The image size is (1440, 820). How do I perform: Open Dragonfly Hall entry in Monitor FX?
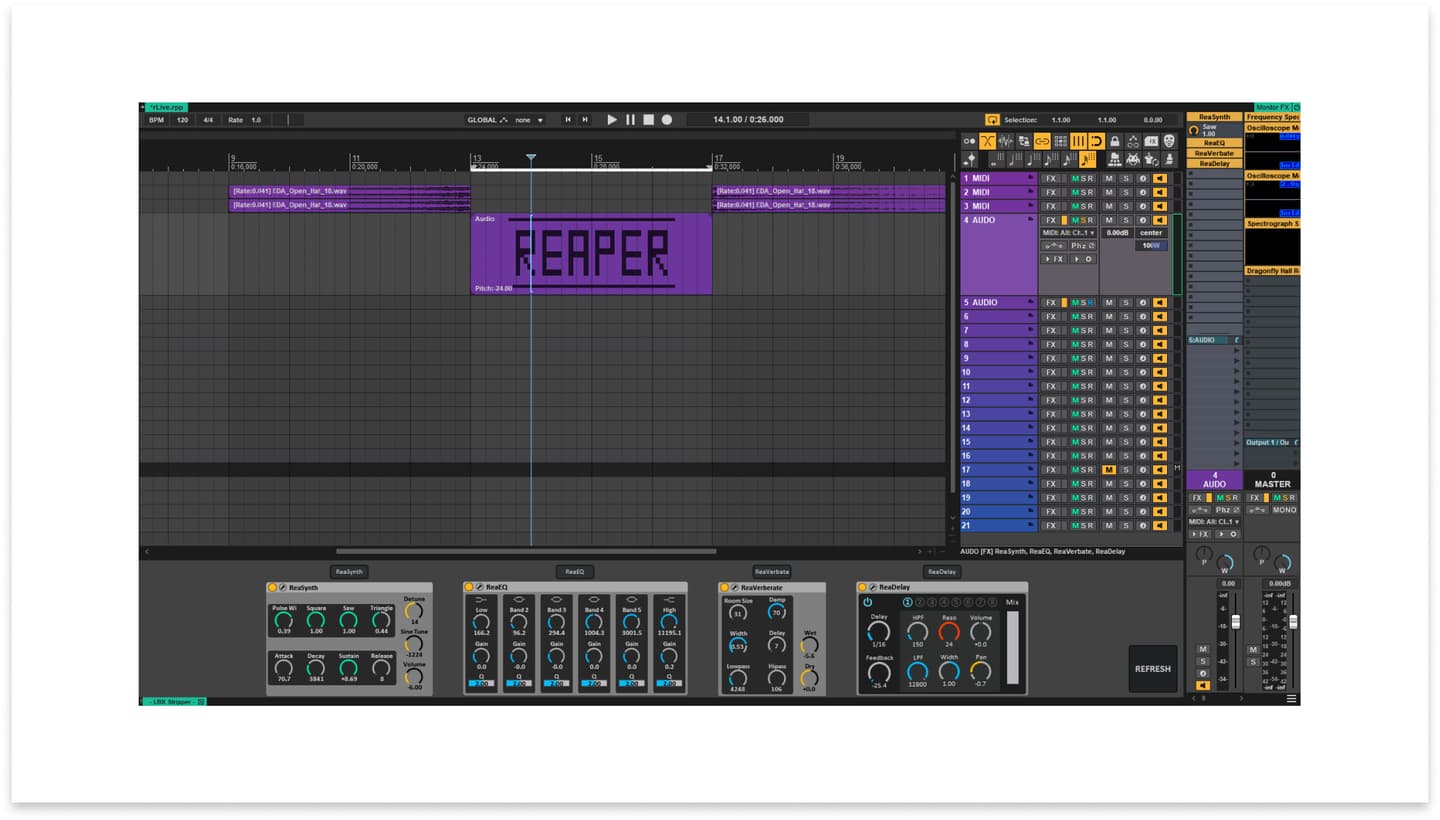click(1272, 271)
